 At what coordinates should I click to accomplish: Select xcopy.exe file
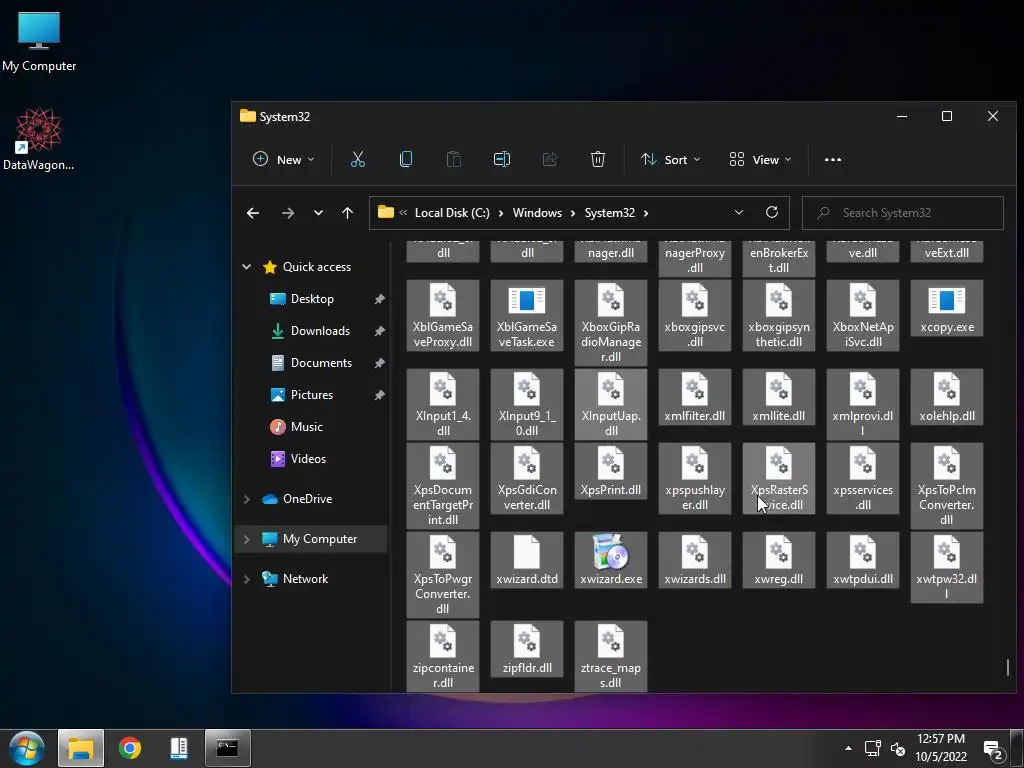coord(947,309)
